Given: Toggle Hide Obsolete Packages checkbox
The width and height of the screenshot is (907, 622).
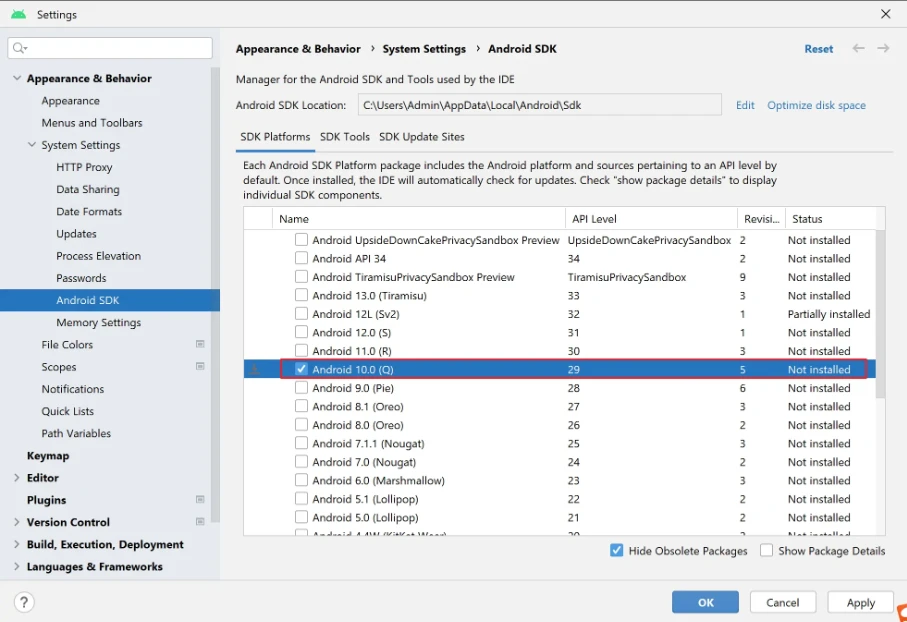Looking at the screenshot, I should [x=617, y=550].
